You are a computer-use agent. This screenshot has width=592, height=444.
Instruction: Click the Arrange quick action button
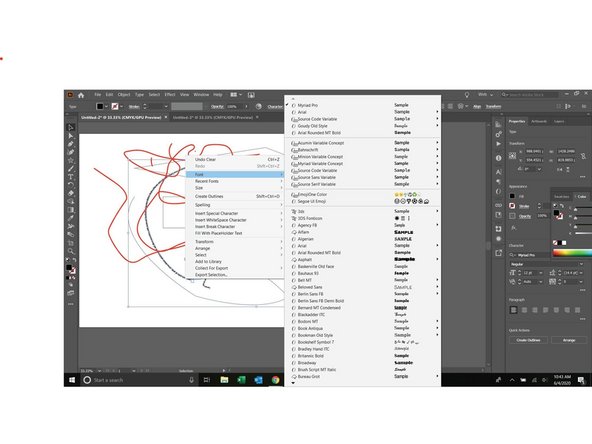click(569, 340)
